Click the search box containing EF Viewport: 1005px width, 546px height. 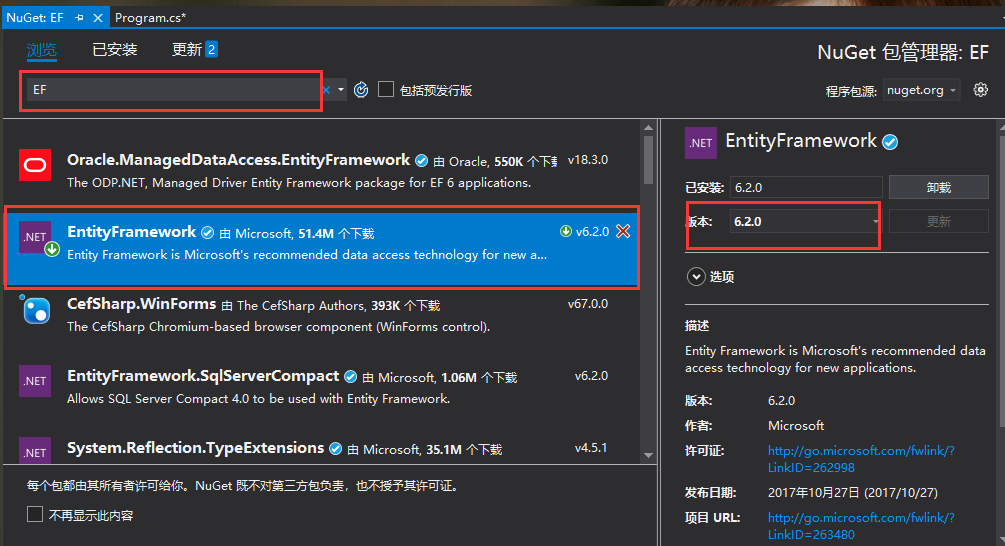[x=172, y=90]
